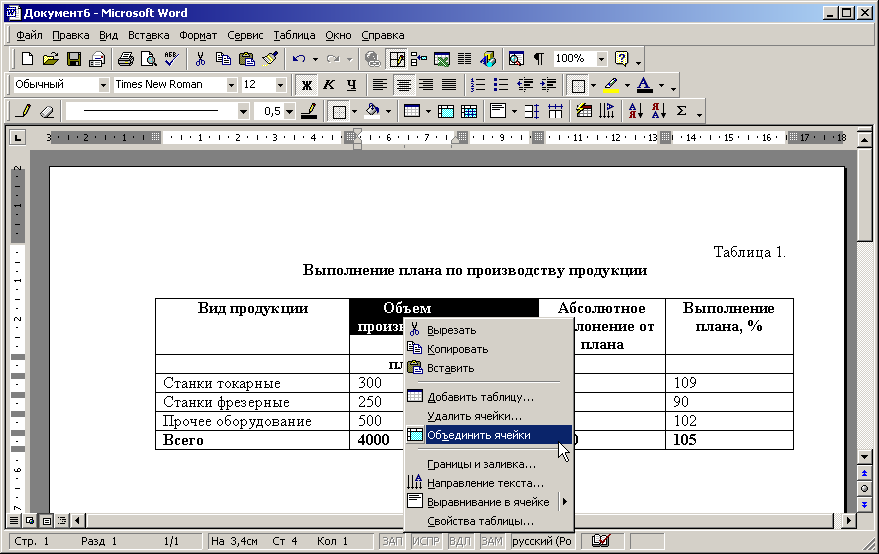Click the printer icon to print
The width and height of the screenshot is (879, 554).
tap(126, 59)
